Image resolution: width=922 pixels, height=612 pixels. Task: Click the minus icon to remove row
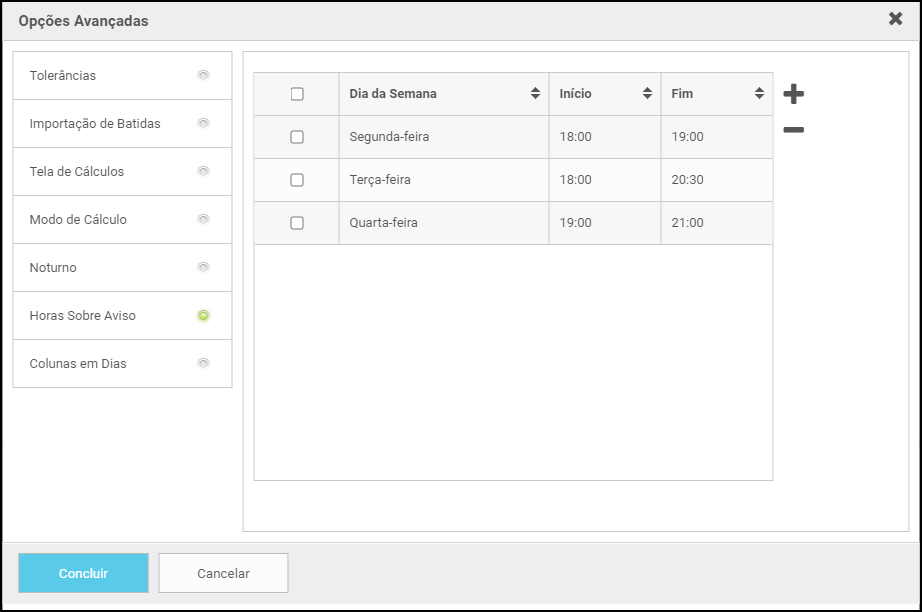click(793, 130)
